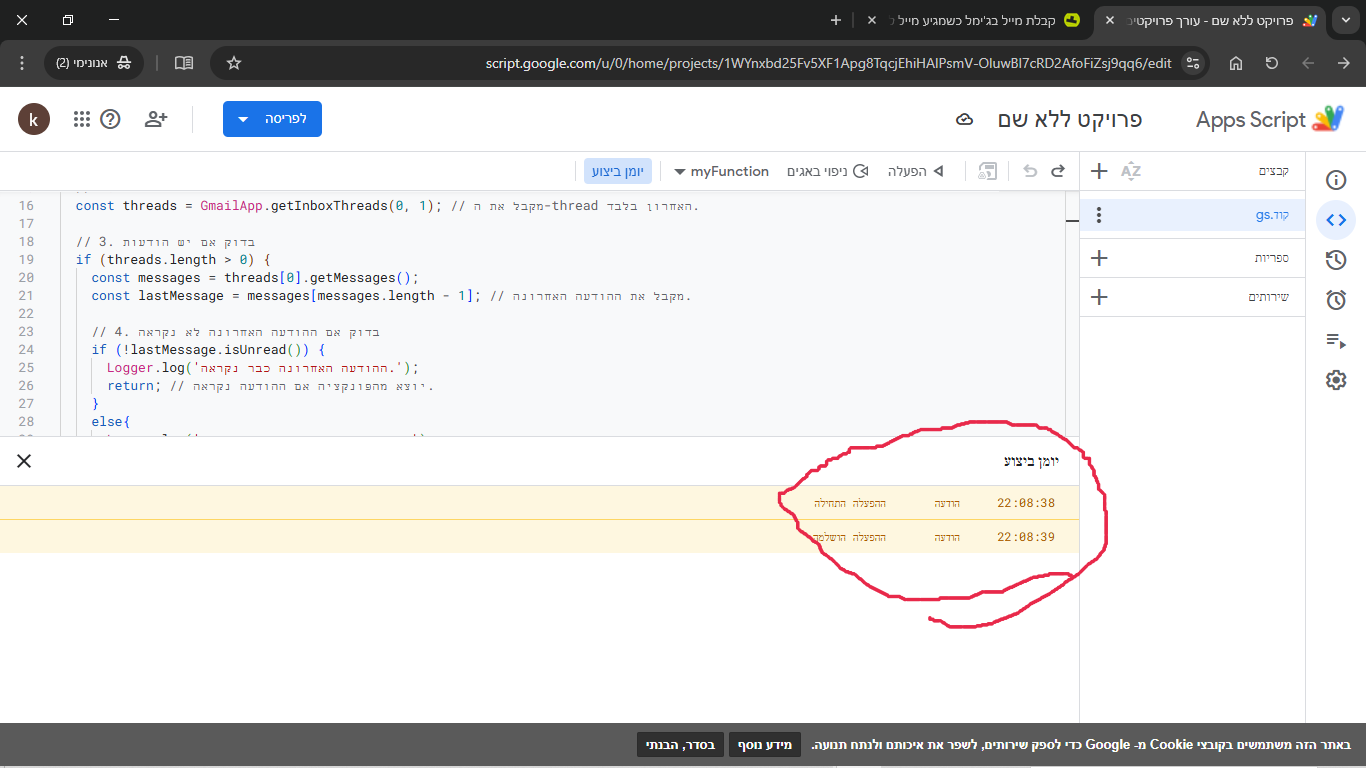The image size is (1366, 768).
Task: Toggle the יומן ביצוע execution log button
Action: coord(619,171)
